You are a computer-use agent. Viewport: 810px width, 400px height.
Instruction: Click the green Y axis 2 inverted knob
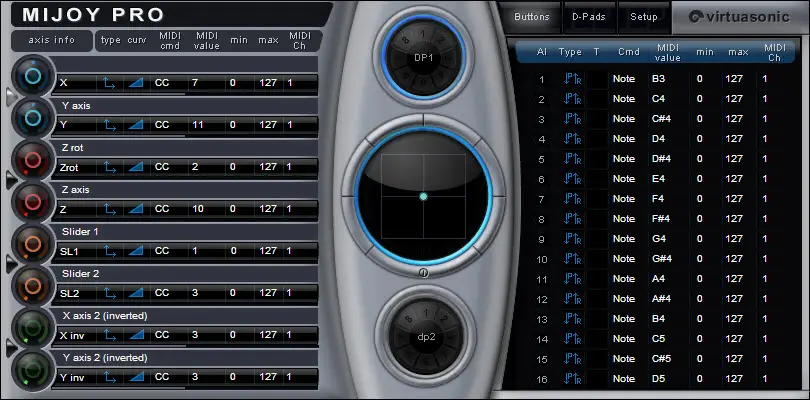33,371
